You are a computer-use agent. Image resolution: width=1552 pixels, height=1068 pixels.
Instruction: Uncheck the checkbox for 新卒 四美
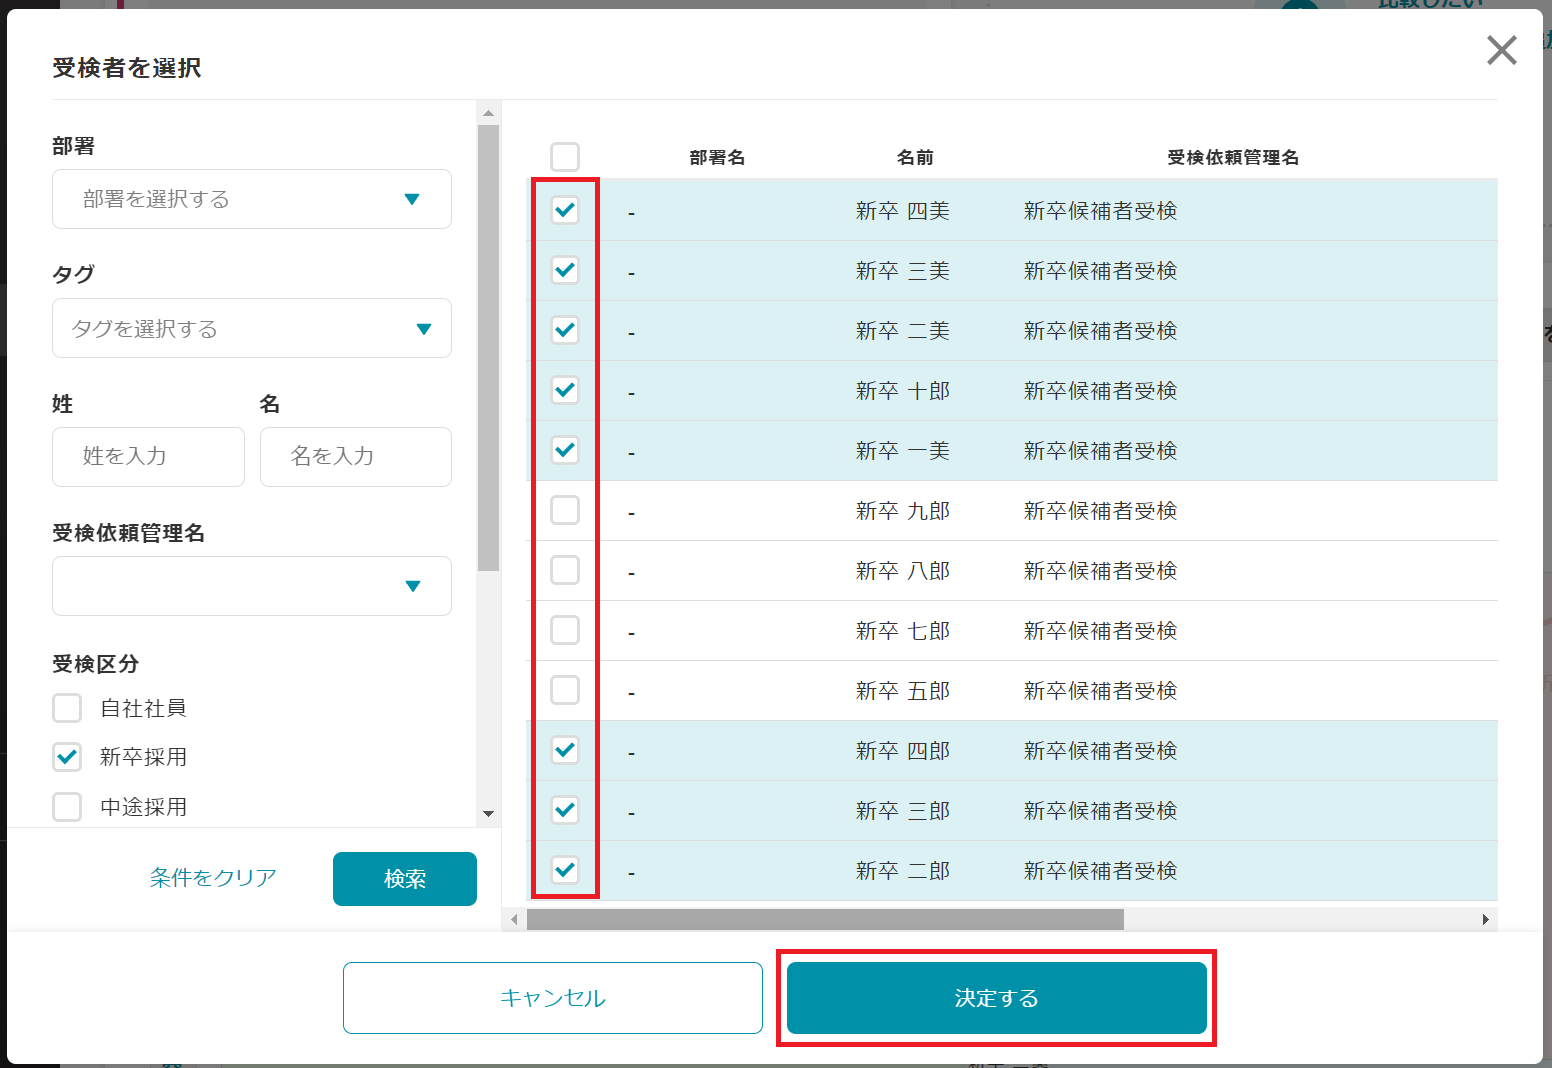565,210
